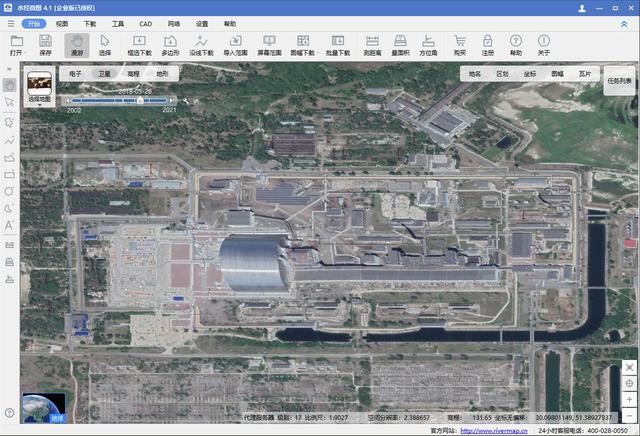
Task: Choose the 框选下载 box download tool
Action: pyautogui.click(x=140, y=44)
